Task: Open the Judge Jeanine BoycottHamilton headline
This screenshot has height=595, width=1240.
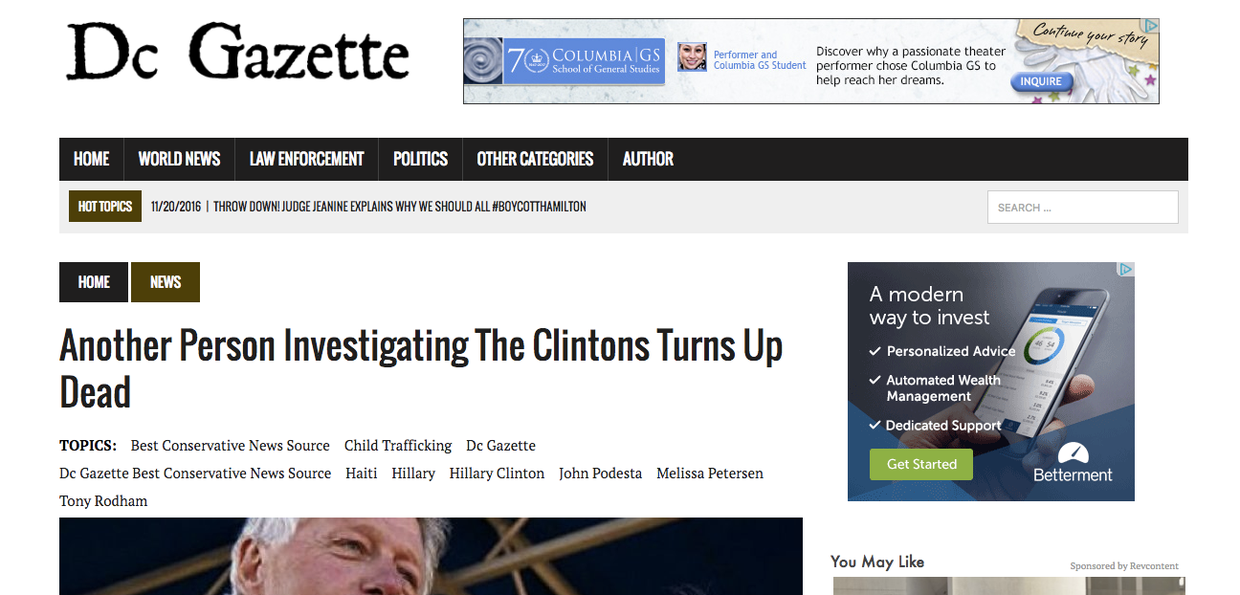Action: pyautogui.click(x=400, y=206)
